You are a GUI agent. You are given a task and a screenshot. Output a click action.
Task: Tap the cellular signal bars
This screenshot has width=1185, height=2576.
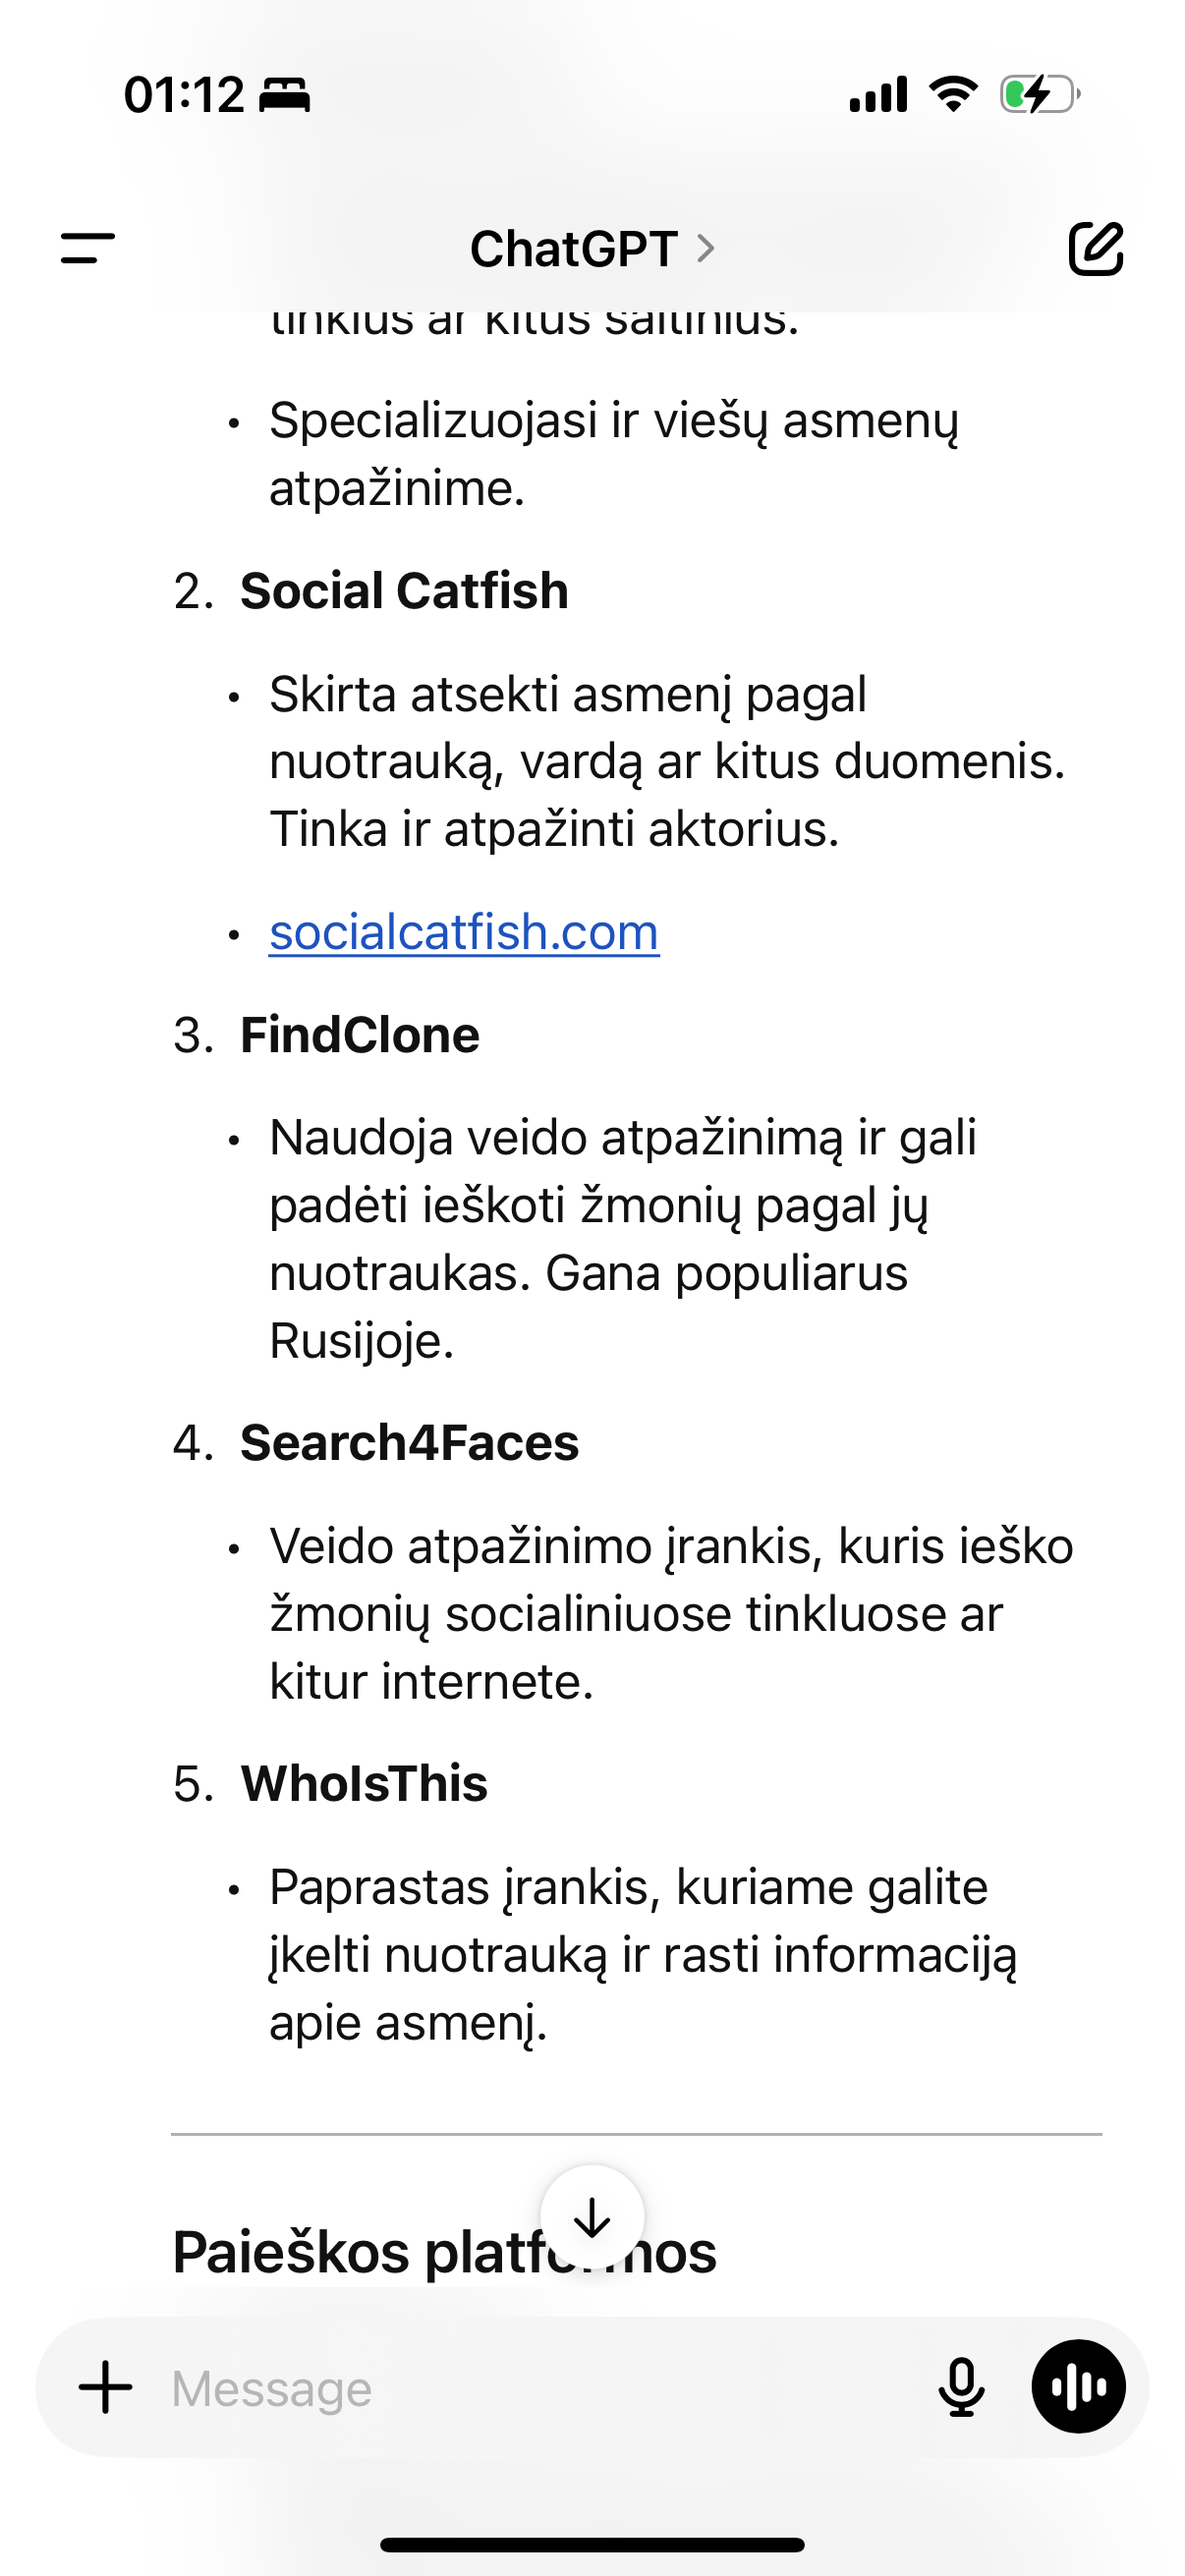click(x=878, y=95)
